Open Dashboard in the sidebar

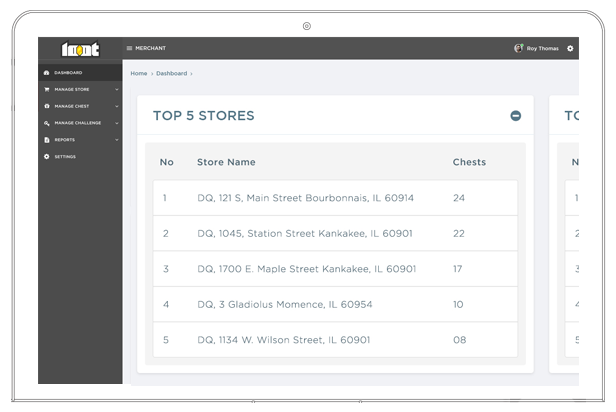(x=80, y=73)
